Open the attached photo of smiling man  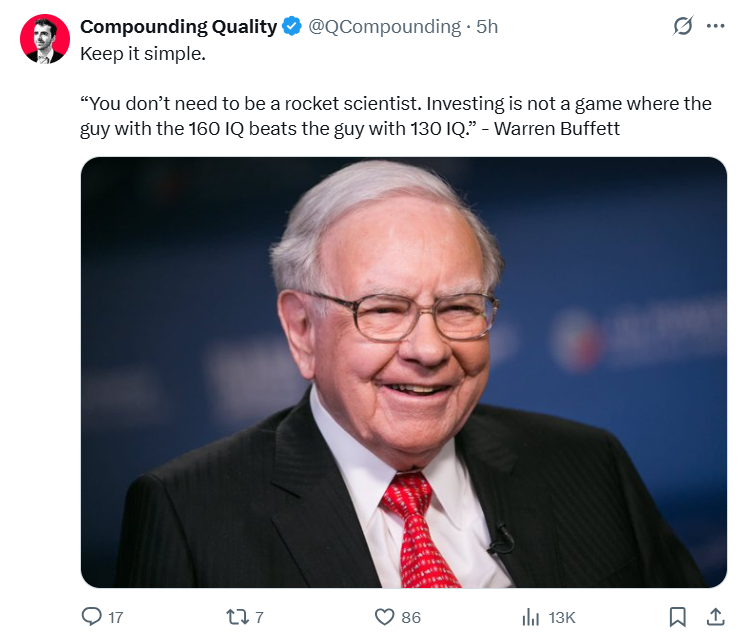click(404, 372)
